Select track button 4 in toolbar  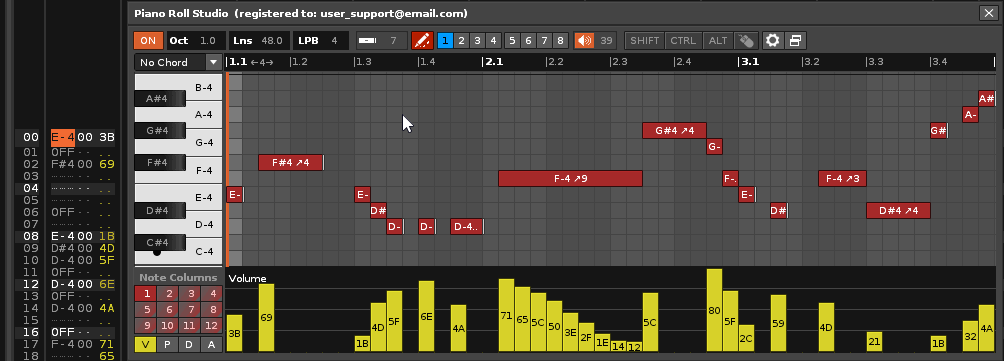coord(493,40)
